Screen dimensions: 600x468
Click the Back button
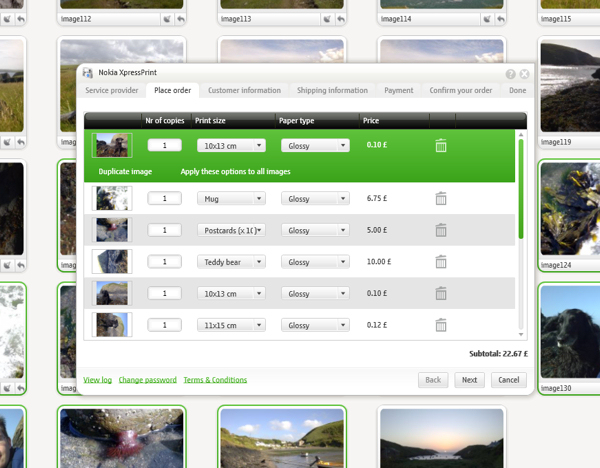coord(433,380)
